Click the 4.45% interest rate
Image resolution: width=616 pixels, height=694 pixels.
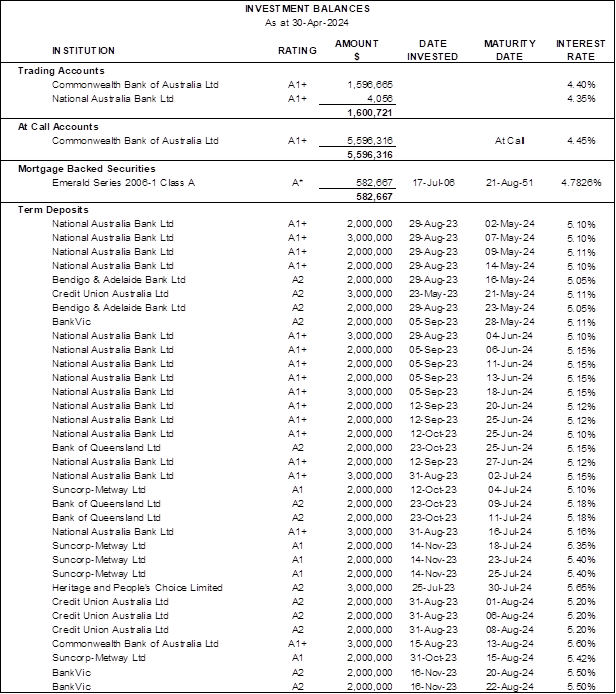coord(581,141)
